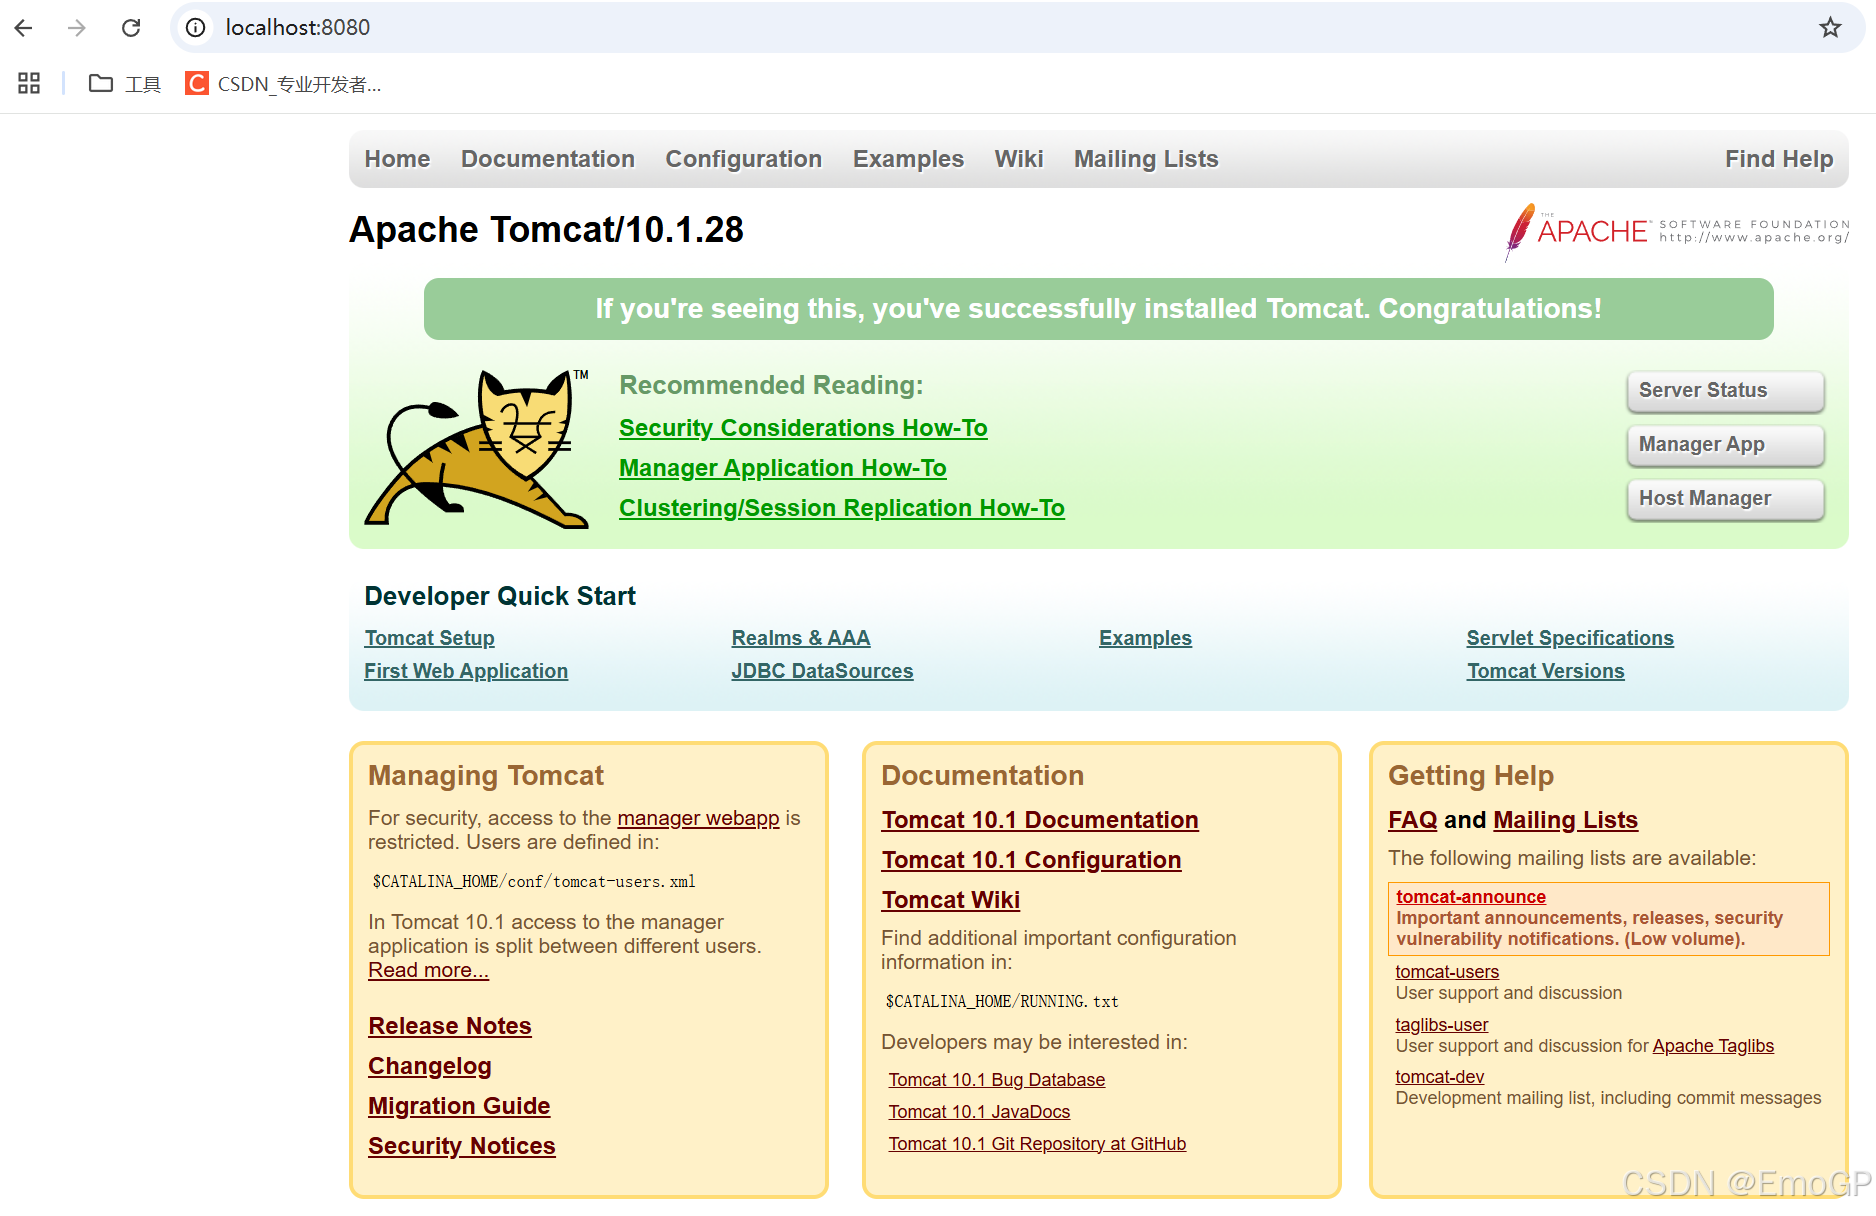Open the taglibs-user mailing list link
This screenshot has width=1876, height=1216.
pos(1442,1025)
